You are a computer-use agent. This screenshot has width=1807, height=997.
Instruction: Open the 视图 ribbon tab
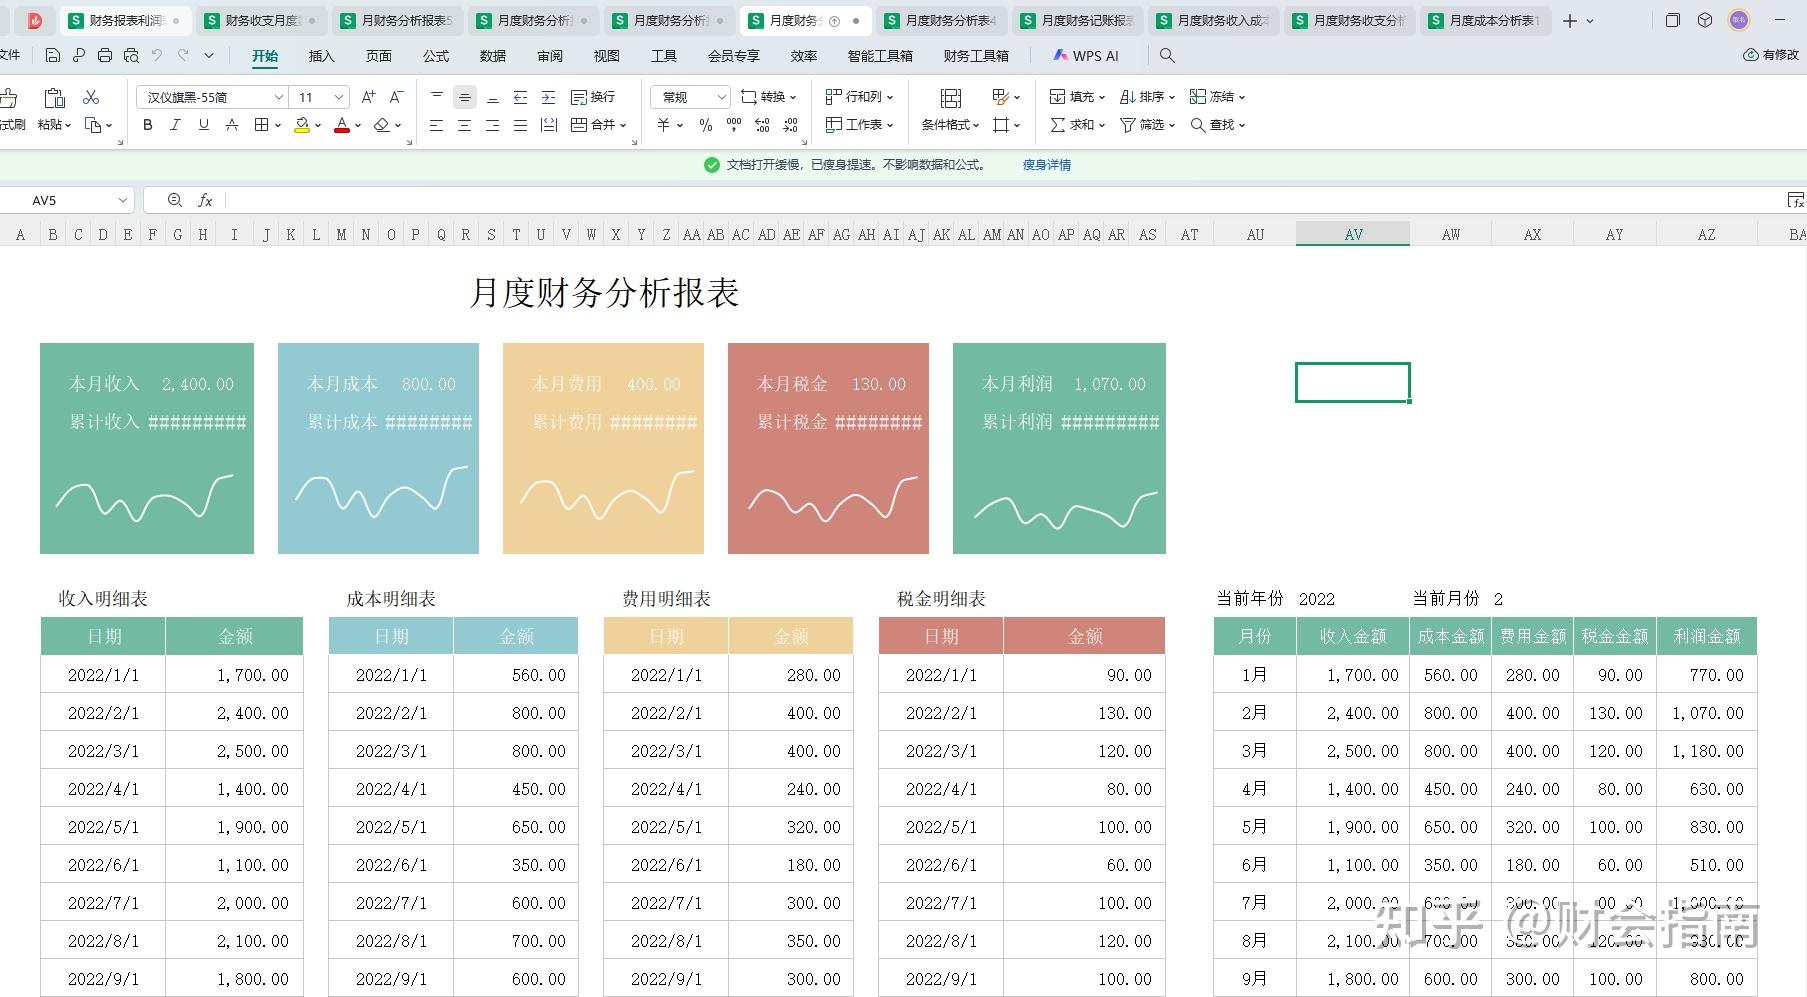click(607, 56)
